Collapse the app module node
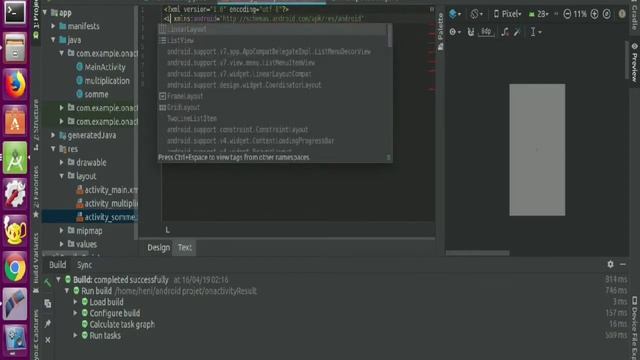The width and height of the screenshot is (640, 360). pos(45,13)
